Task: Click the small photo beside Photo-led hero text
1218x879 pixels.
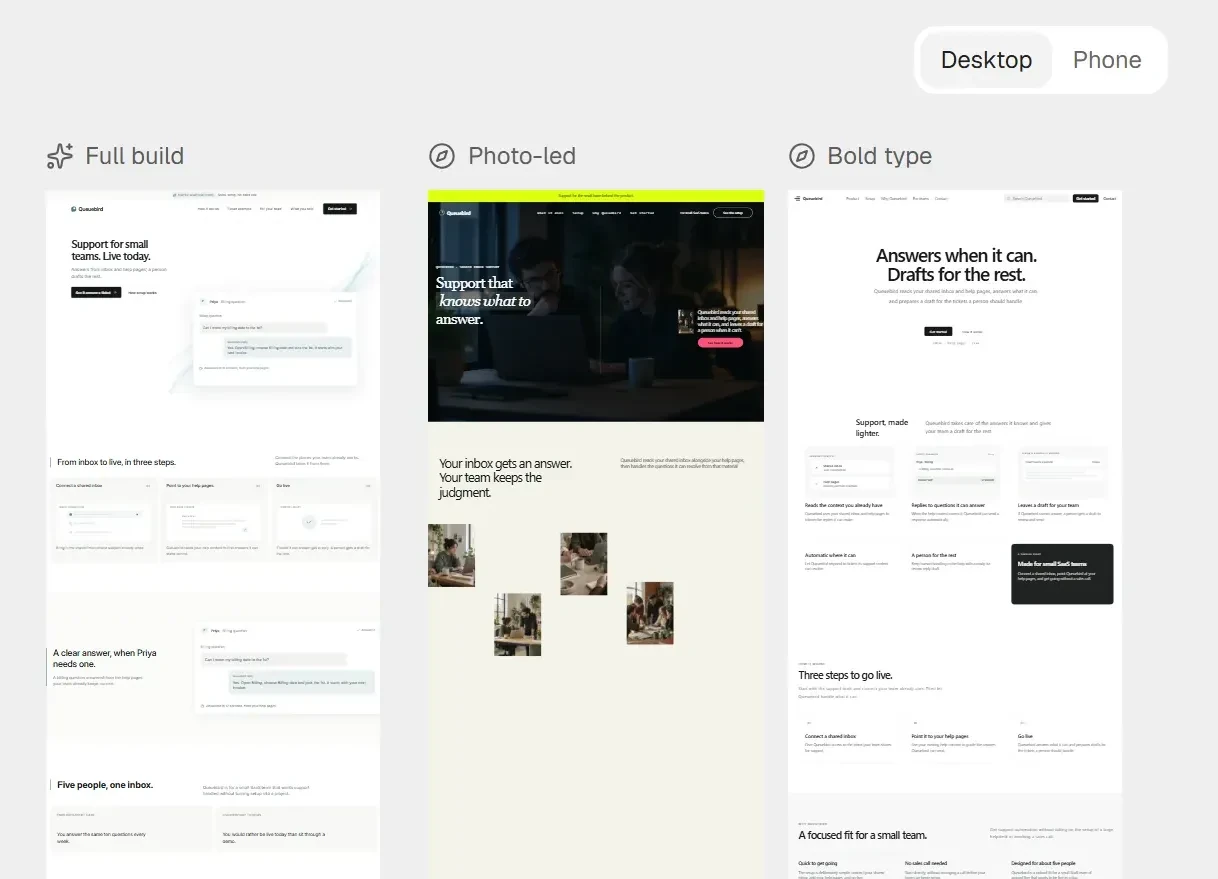Action: 686,321
